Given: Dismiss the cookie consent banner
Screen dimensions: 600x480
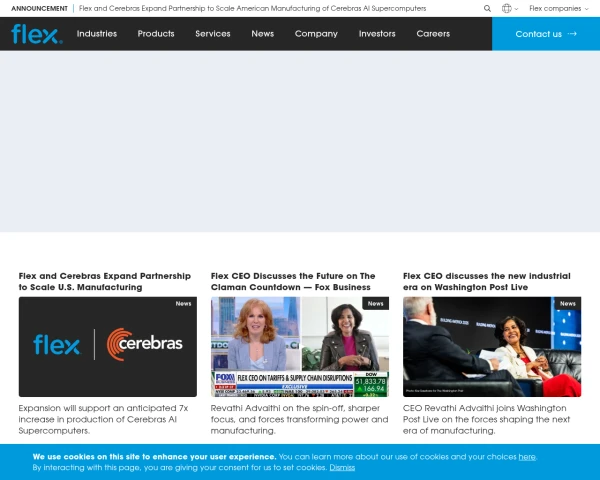Looking at the screenshot, I should (x=342, y=467).
